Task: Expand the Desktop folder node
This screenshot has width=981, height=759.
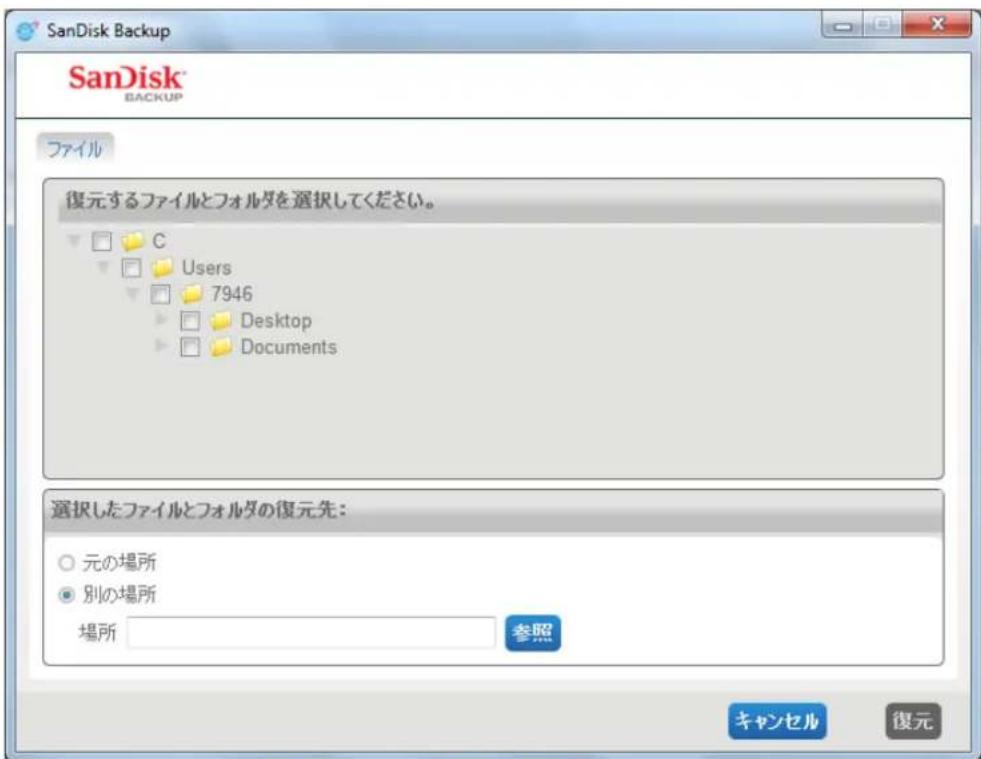Action: pyautogui.click(x=161, y=320)
